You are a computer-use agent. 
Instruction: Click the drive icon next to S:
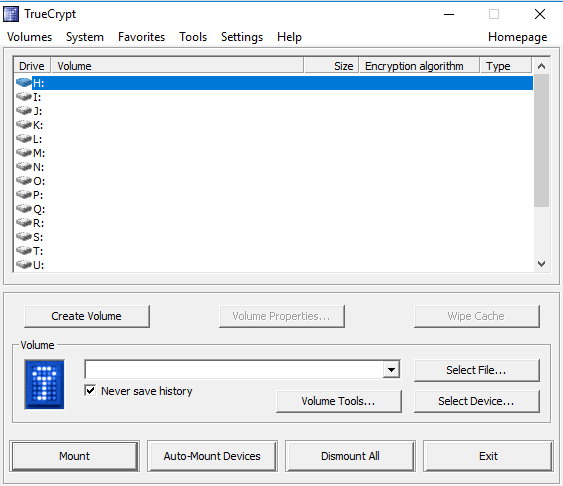[24, 237]
